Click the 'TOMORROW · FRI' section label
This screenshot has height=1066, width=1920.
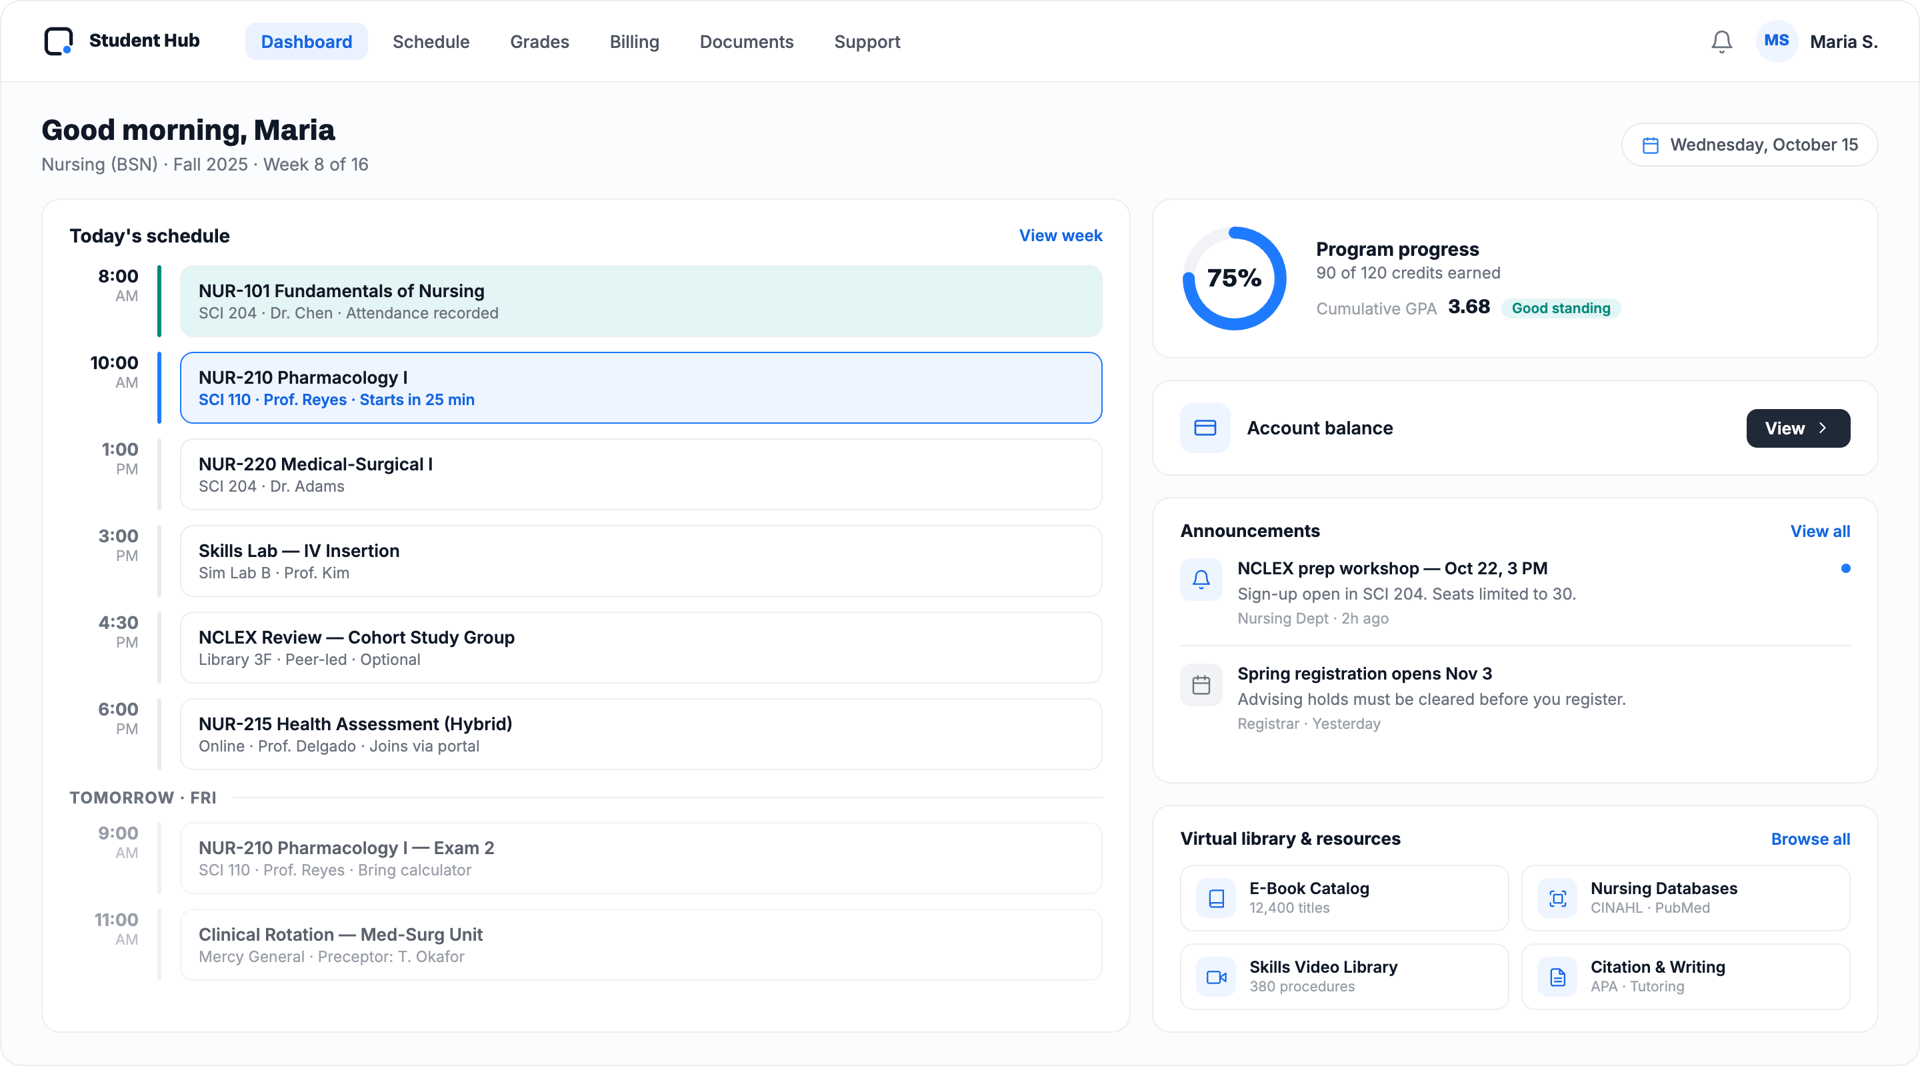(143, 798)
